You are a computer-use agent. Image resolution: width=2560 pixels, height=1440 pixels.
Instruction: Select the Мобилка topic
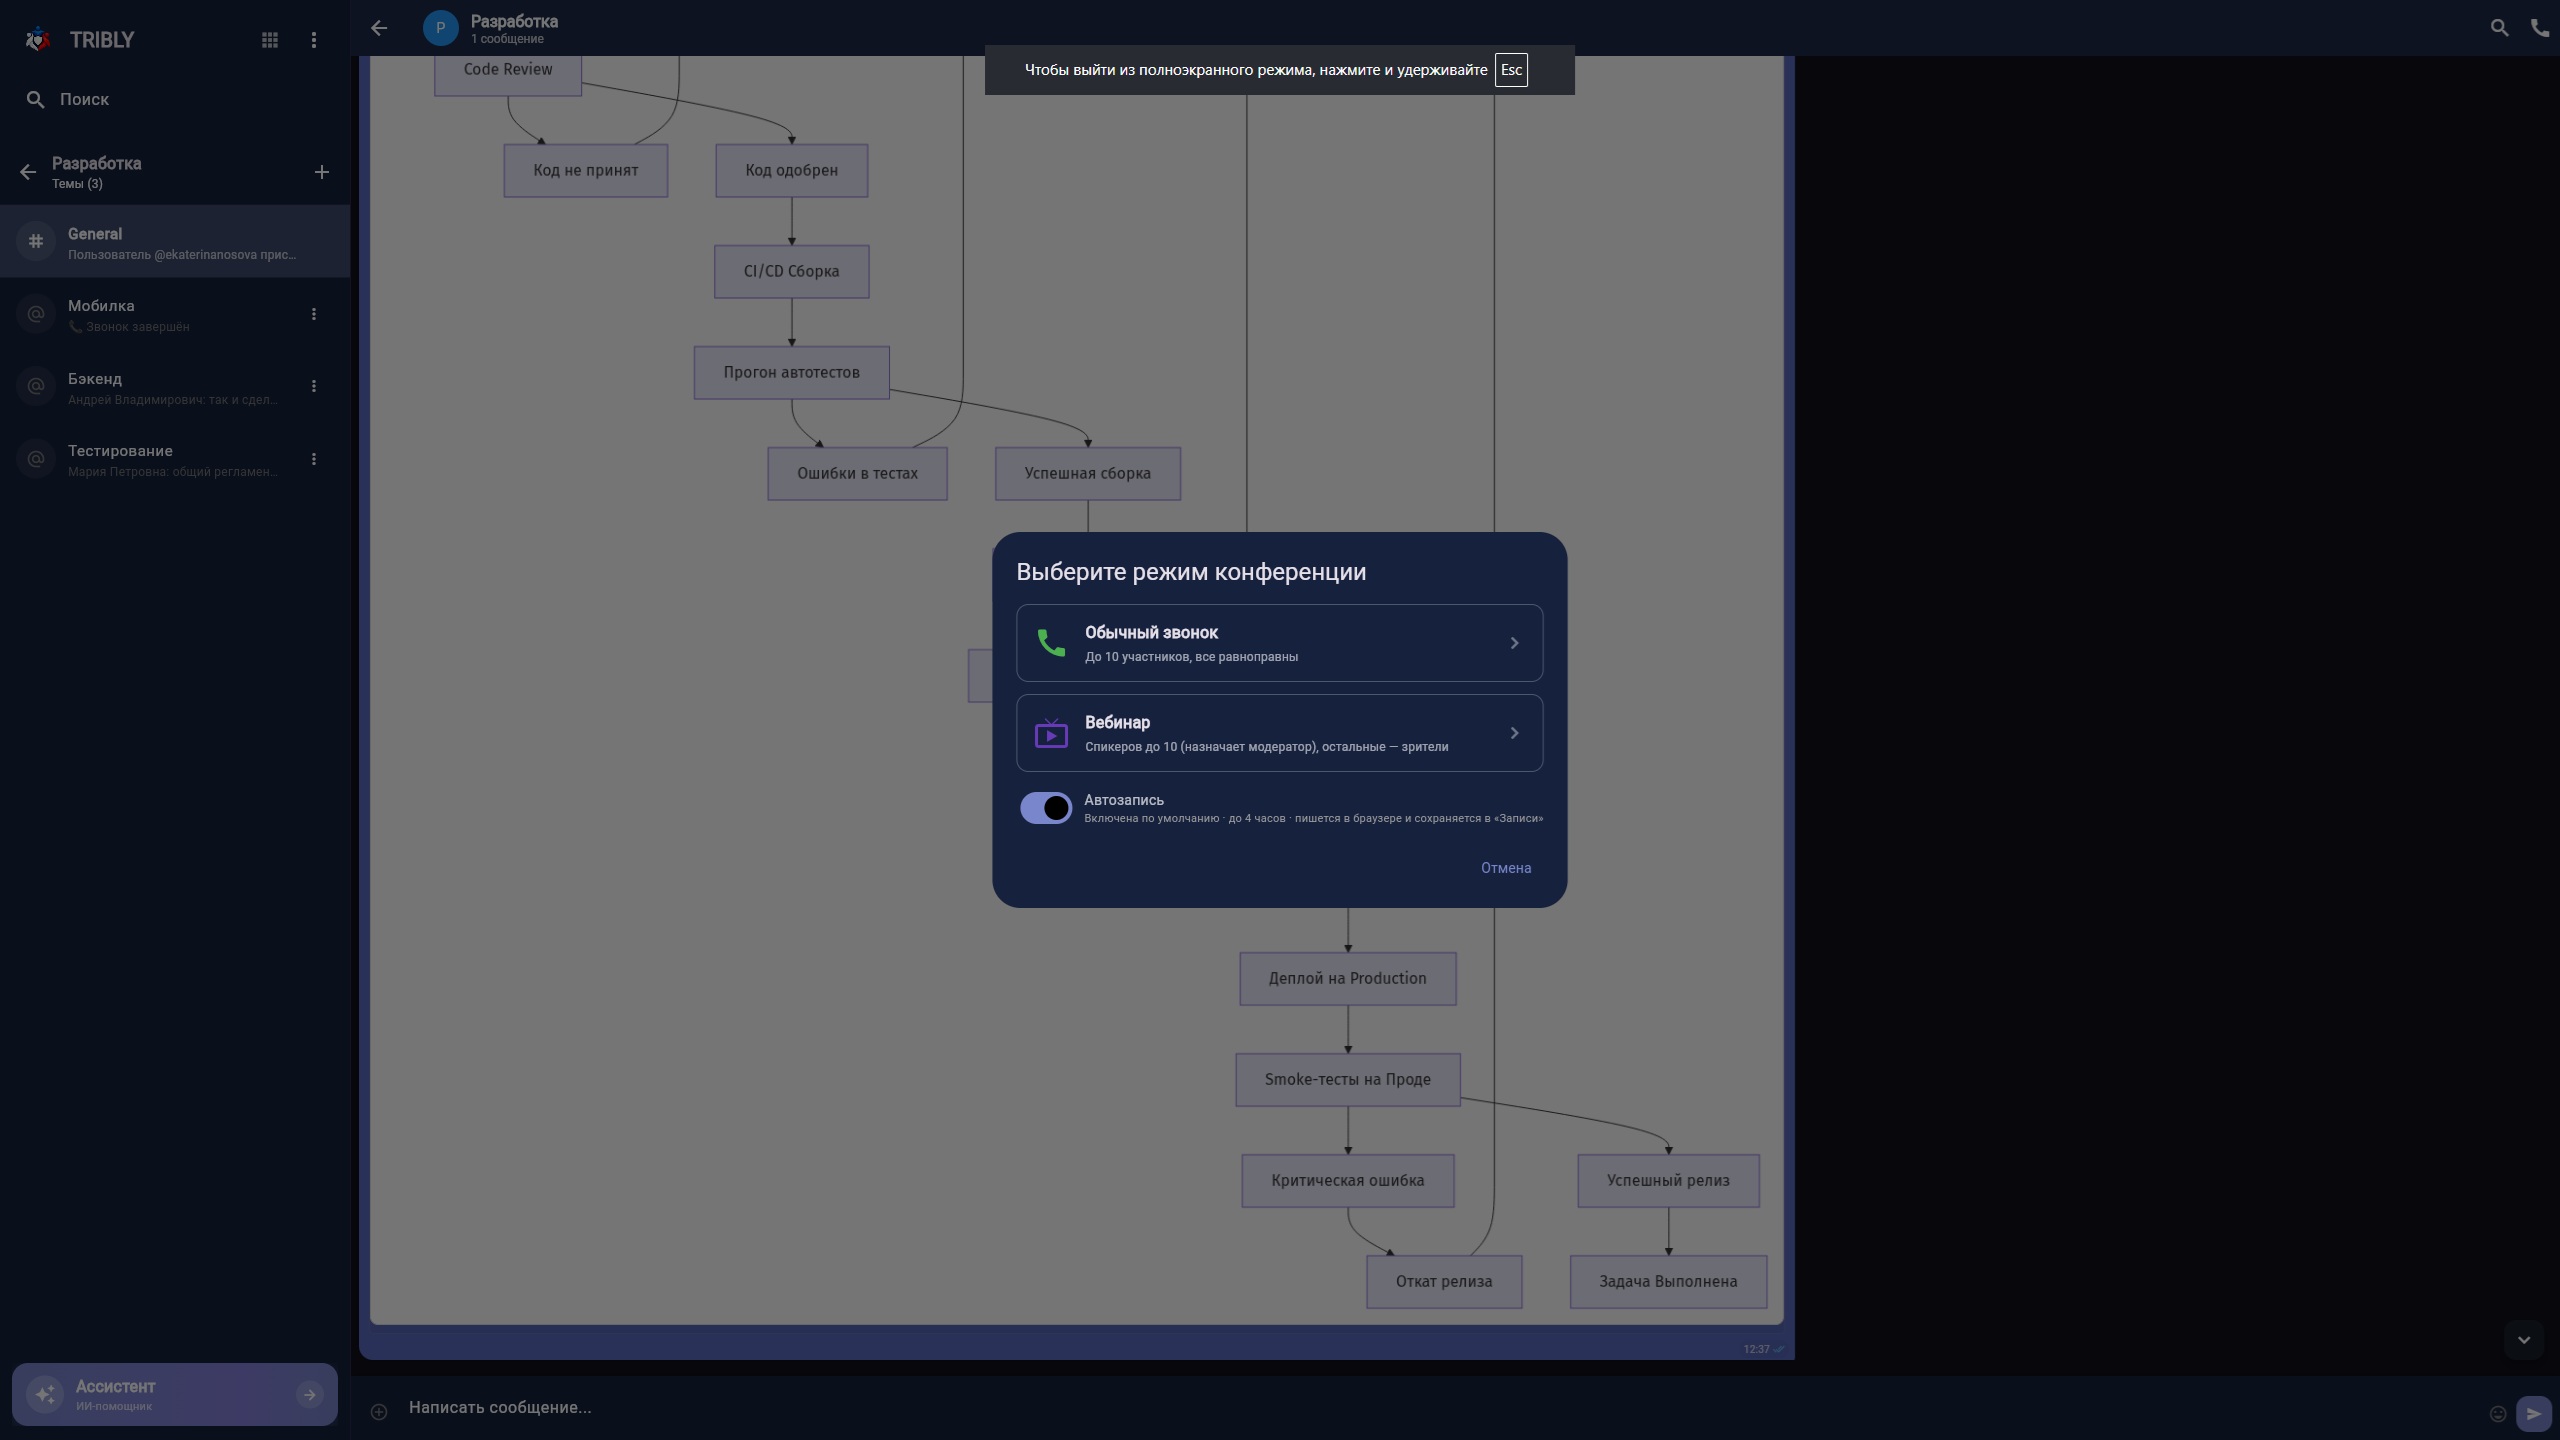tap(175, 314)
